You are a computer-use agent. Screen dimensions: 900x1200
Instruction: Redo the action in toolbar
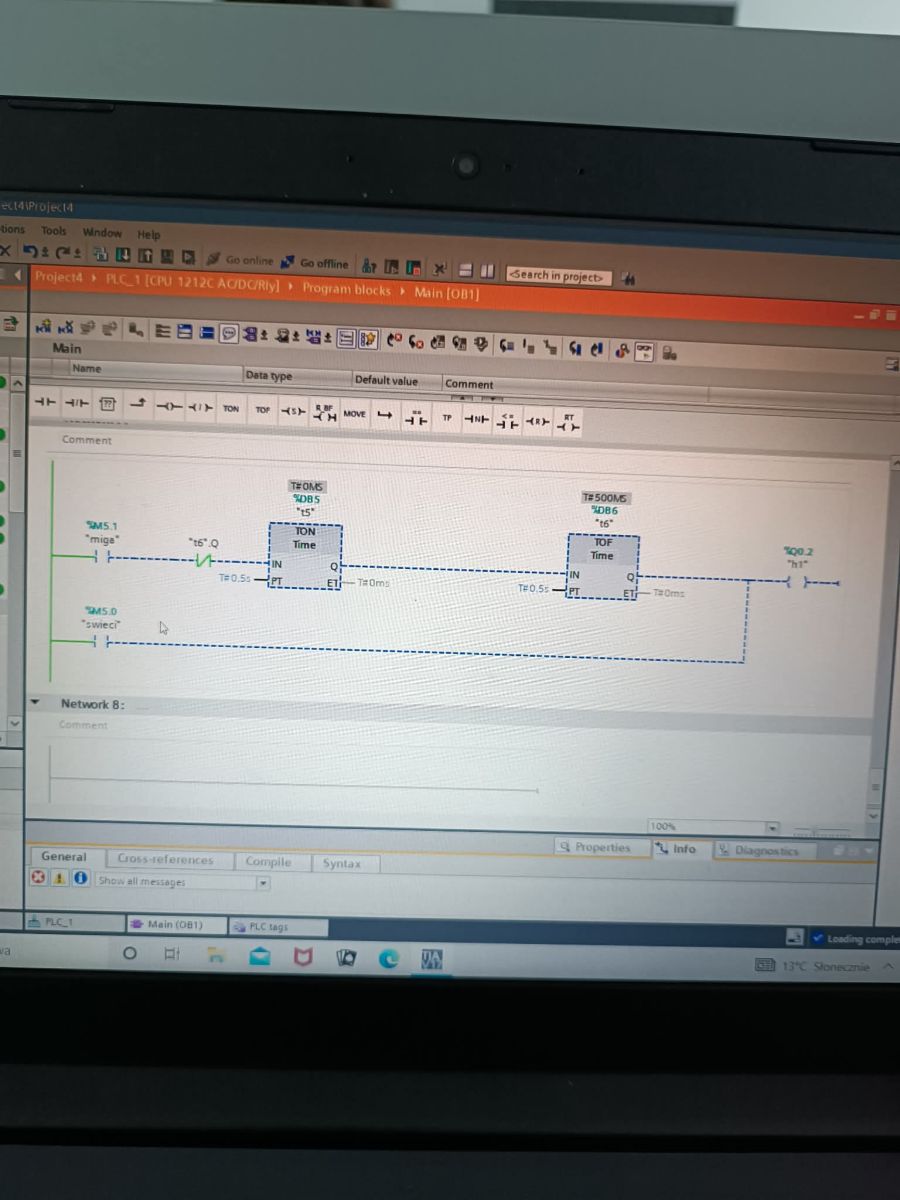[x=62, y=252]
